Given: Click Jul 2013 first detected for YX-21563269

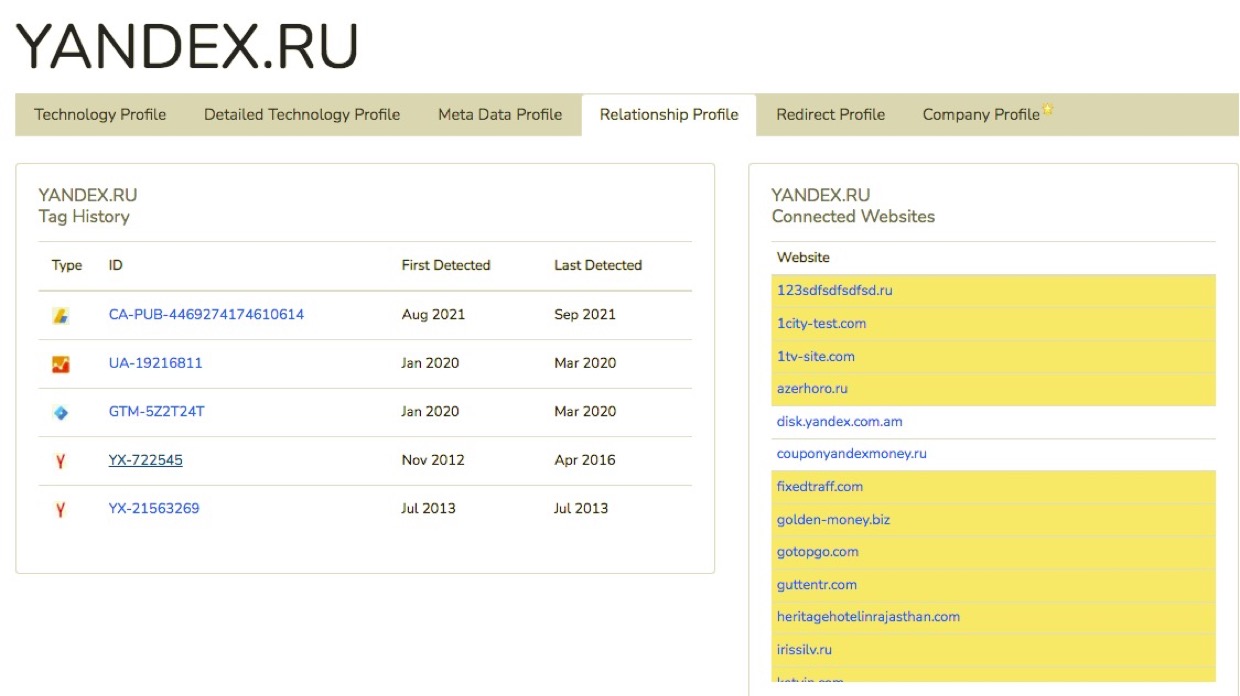Looking at the screenshot, I should point(429,509).
